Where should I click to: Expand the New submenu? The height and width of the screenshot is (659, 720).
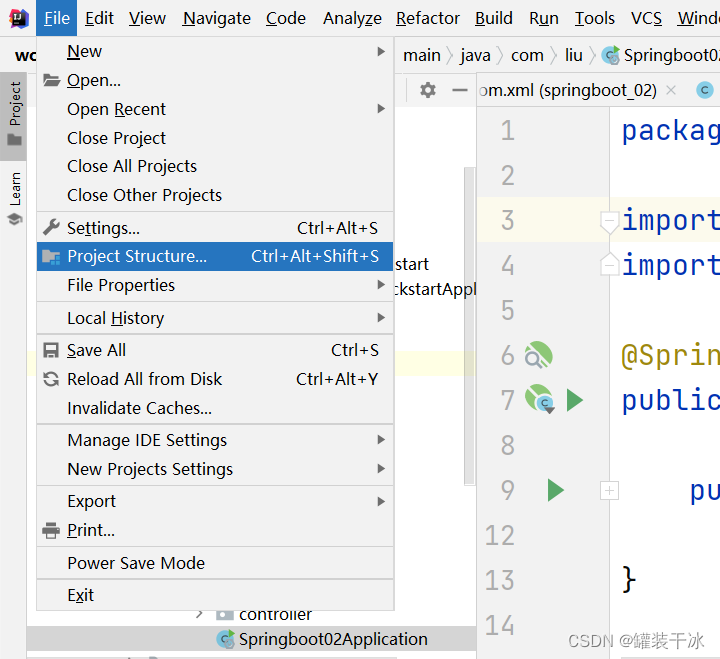pos(215,51)
